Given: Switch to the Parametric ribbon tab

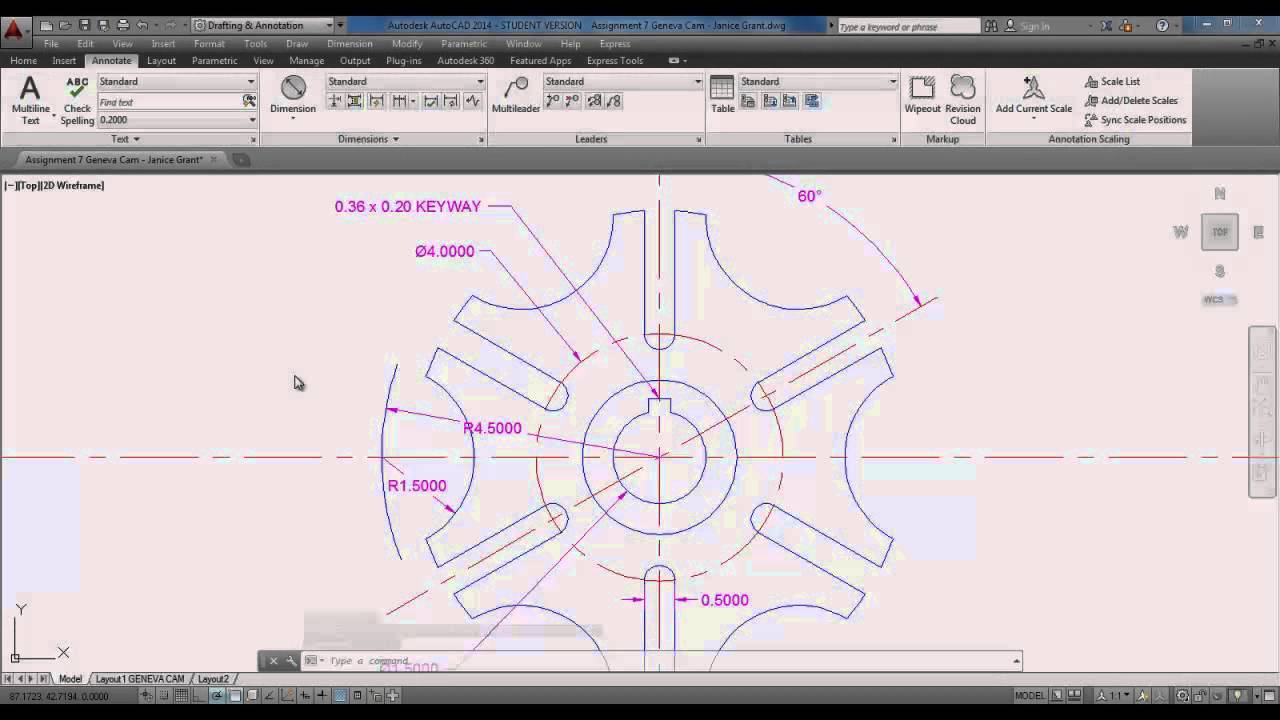Looking at the screenshot, I should click(x=214, y=61).
